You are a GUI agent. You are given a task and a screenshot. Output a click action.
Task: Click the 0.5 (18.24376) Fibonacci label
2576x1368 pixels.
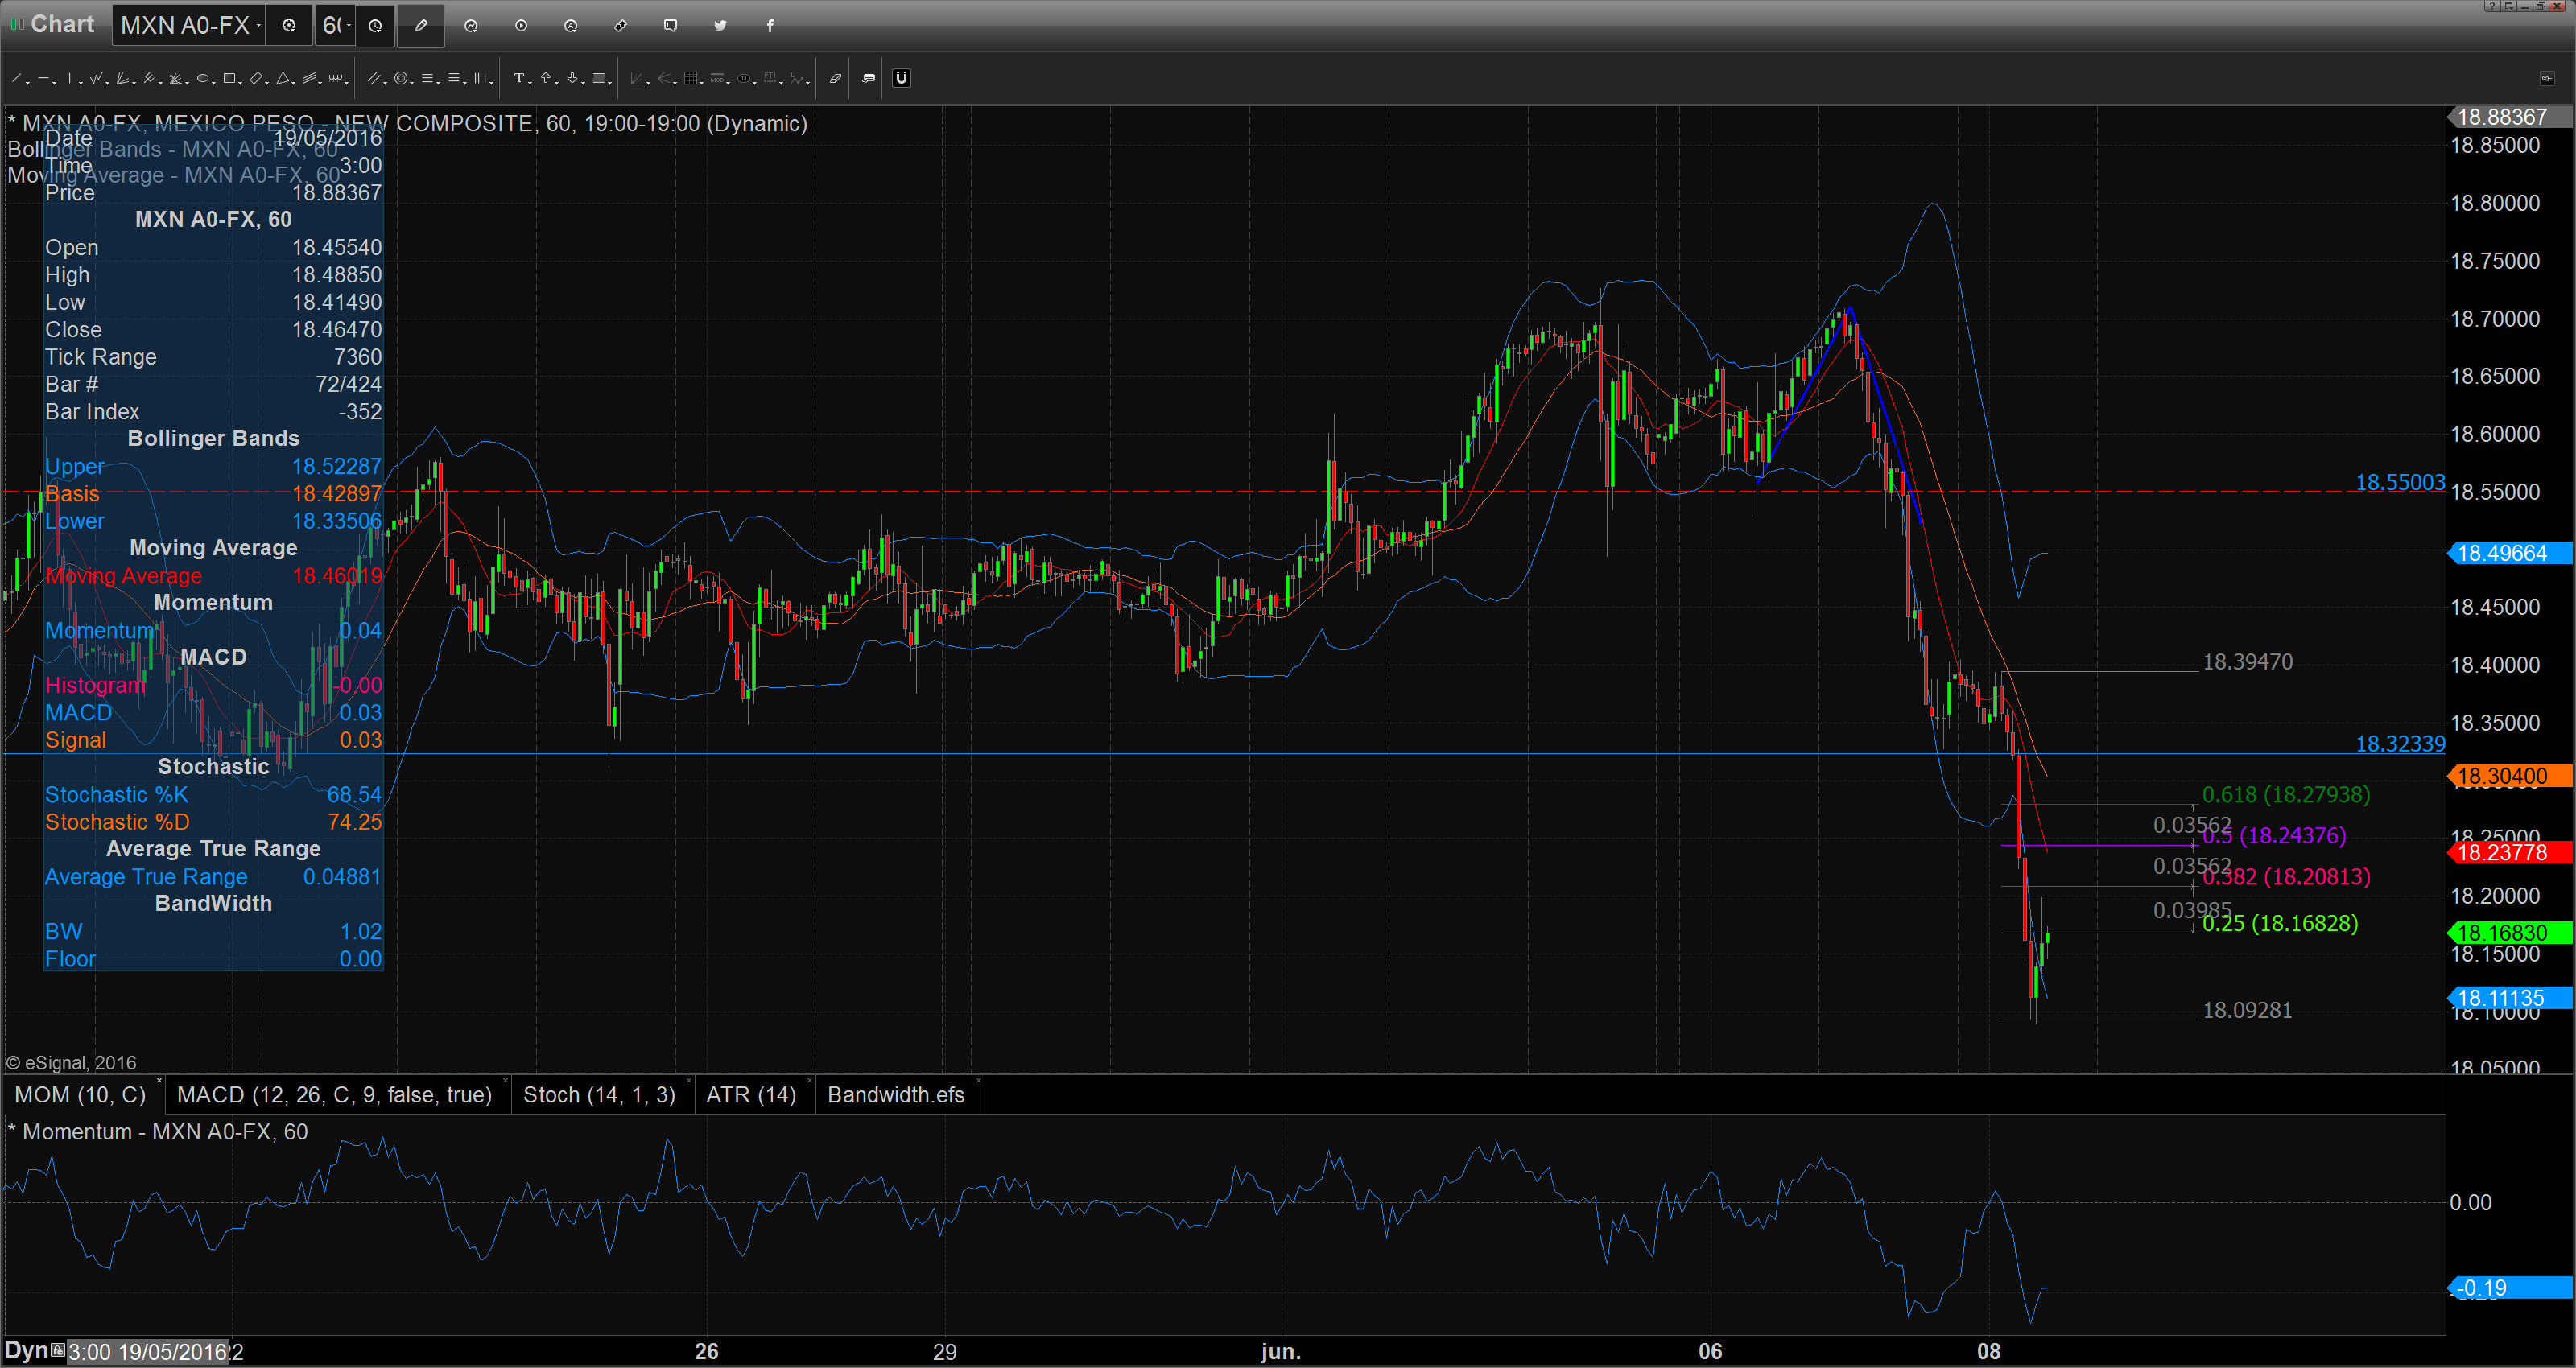tap(2274, 836)
